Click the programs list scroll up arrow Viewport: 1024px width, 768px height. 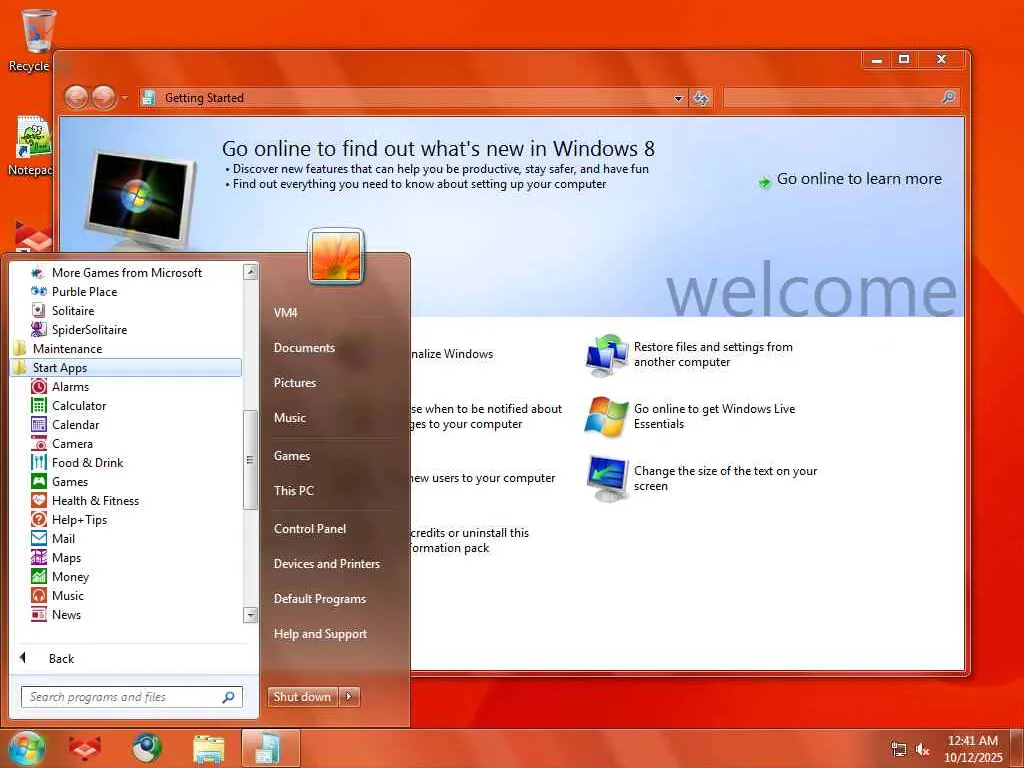(x=250, y=272)
